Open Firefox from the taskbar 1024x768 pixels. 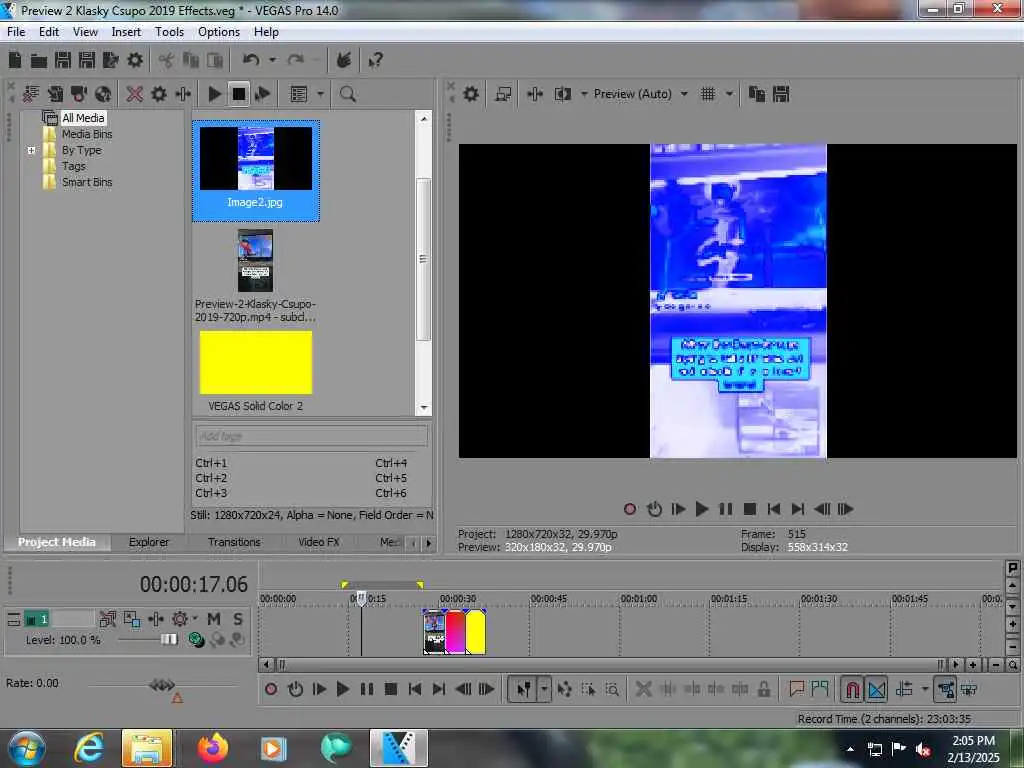pos(213,748)
